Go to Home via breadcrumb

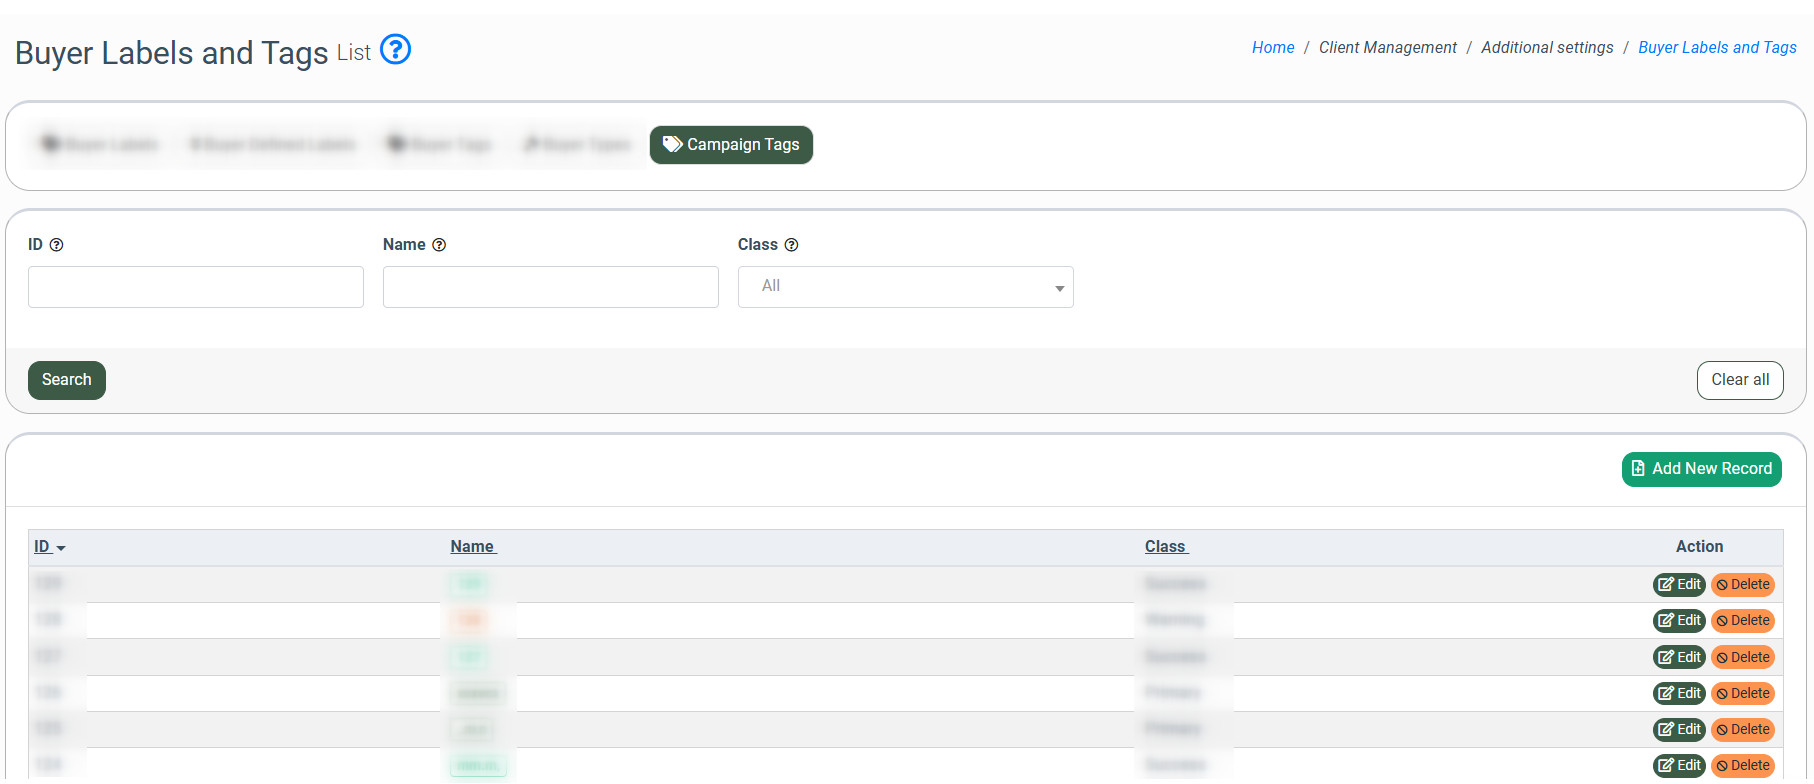1272,48
